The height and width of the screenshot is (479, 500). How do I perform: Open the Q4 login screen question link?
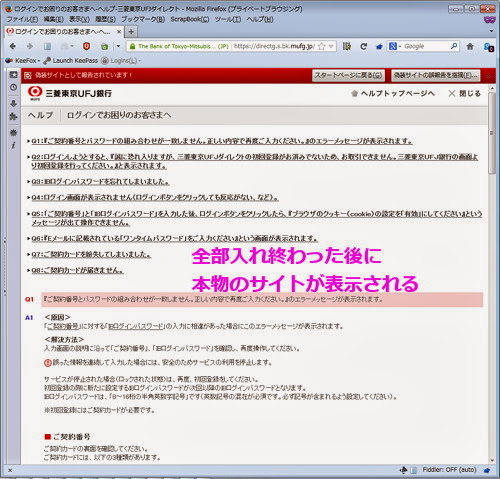tap(155, 197)
